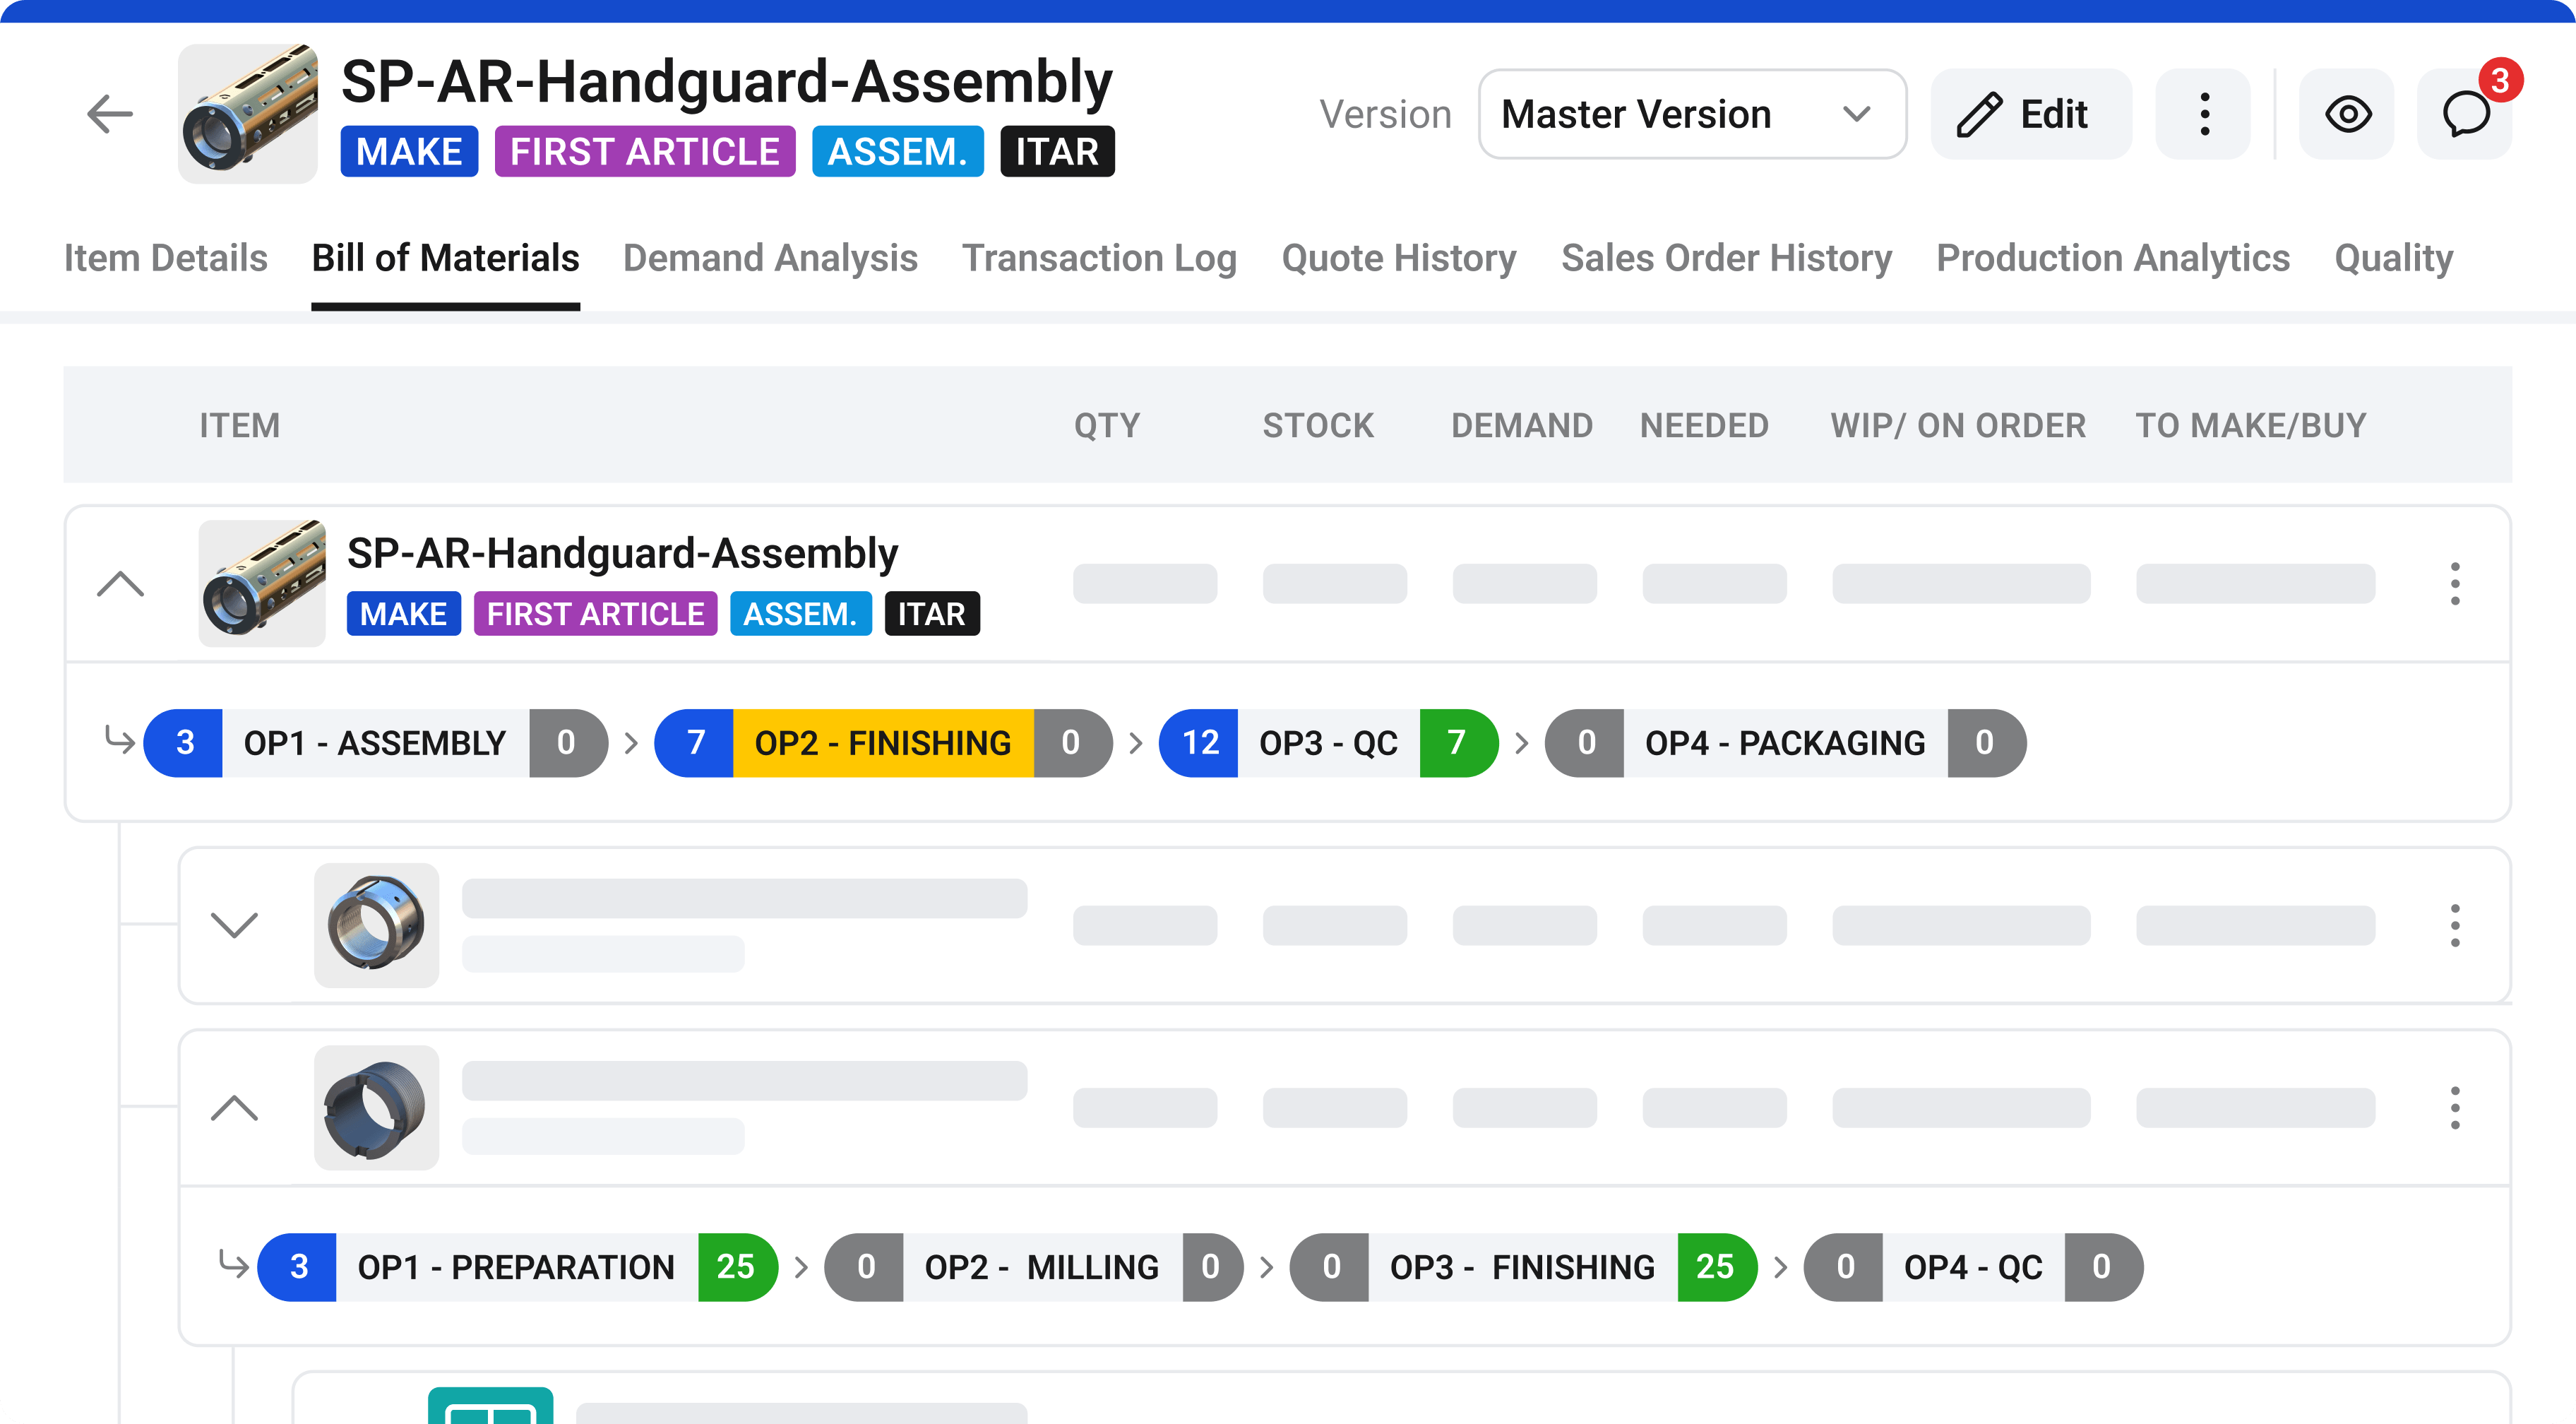
Task: Open three-dot menu for threaded ring component
Action: coord(2454,1107)
